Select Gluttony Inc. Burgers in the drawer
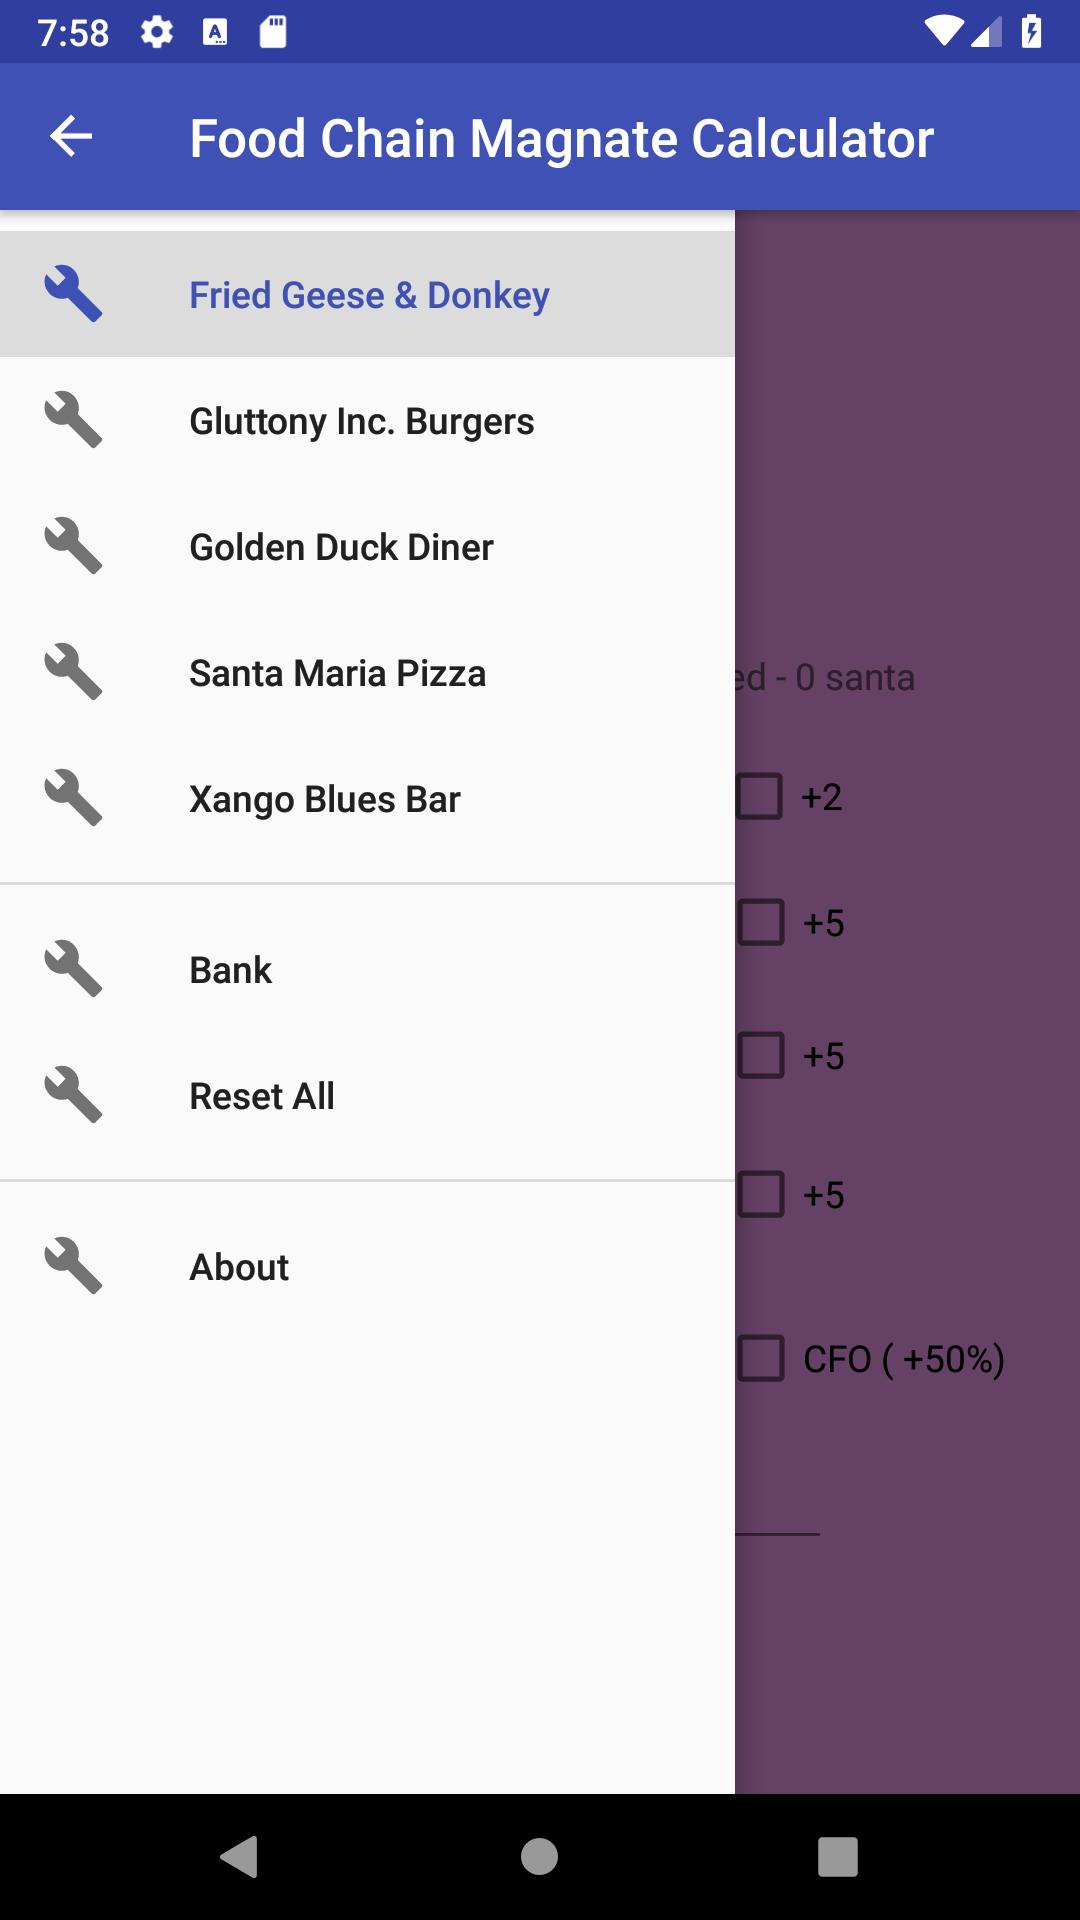 pyautogui.click(x=367, y=421)
